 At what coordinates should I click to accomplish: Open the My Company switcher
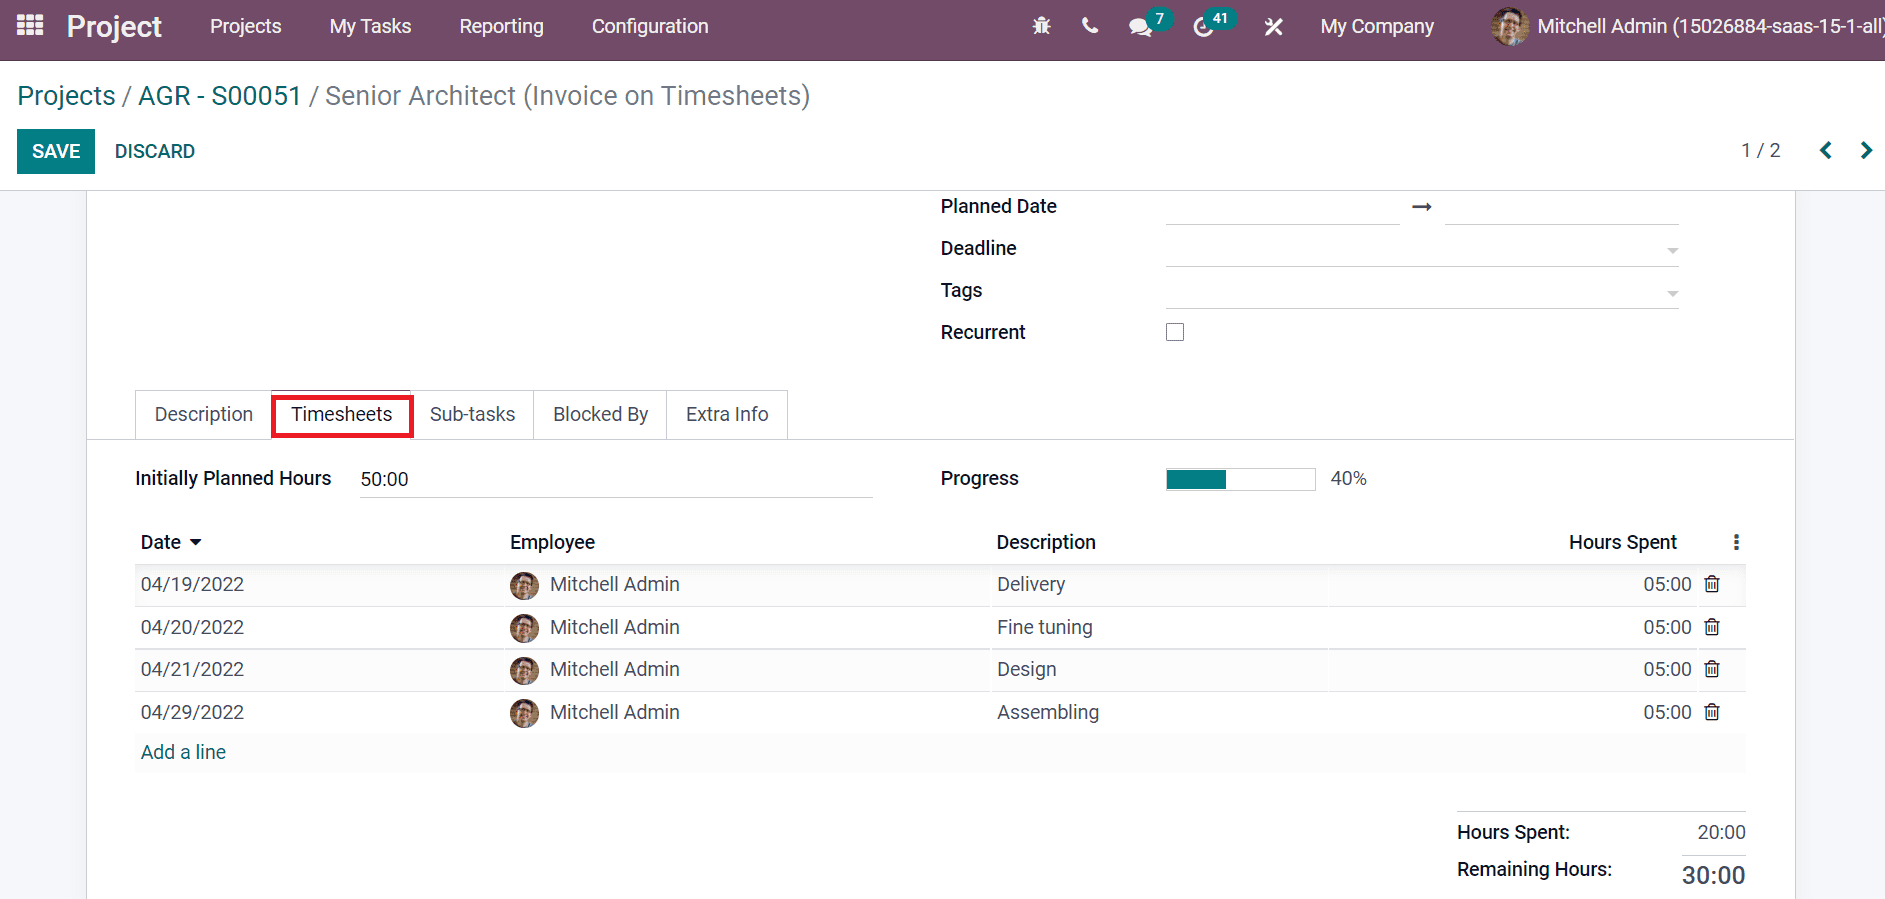(x=1377, y=26)
